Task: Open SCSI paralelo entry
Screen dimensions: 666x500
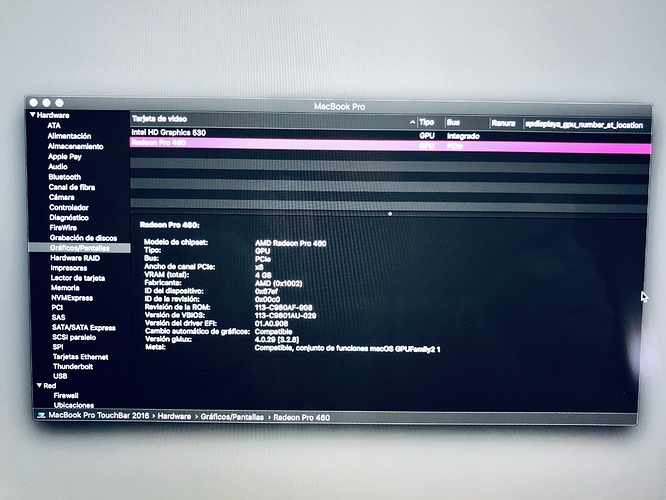Action: [x=74, y=337]
